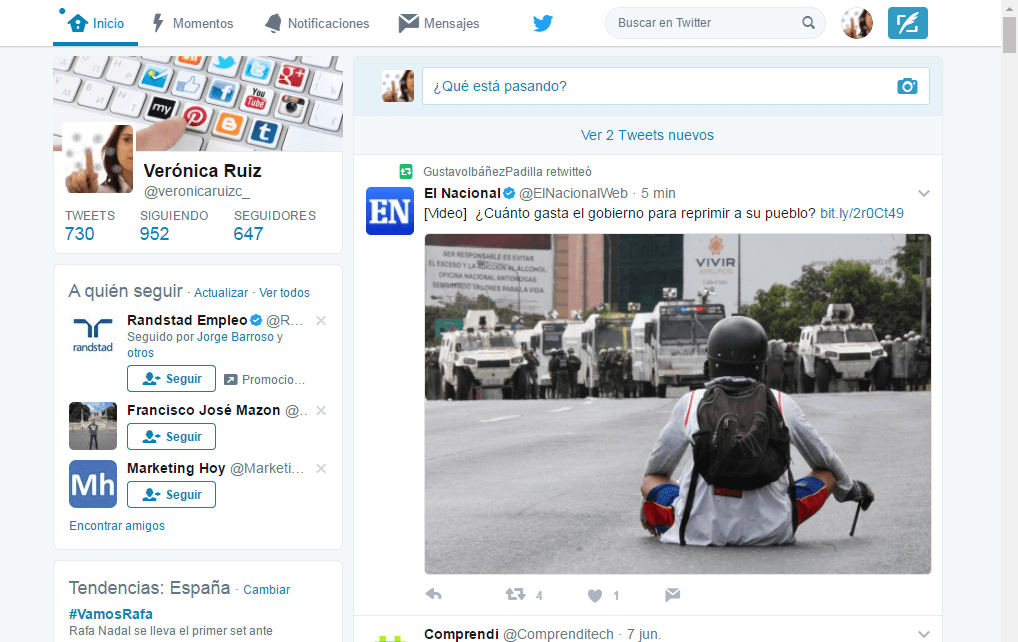
Task: Dismiss the Marketing Hoy suggestion
Action: 321,468
